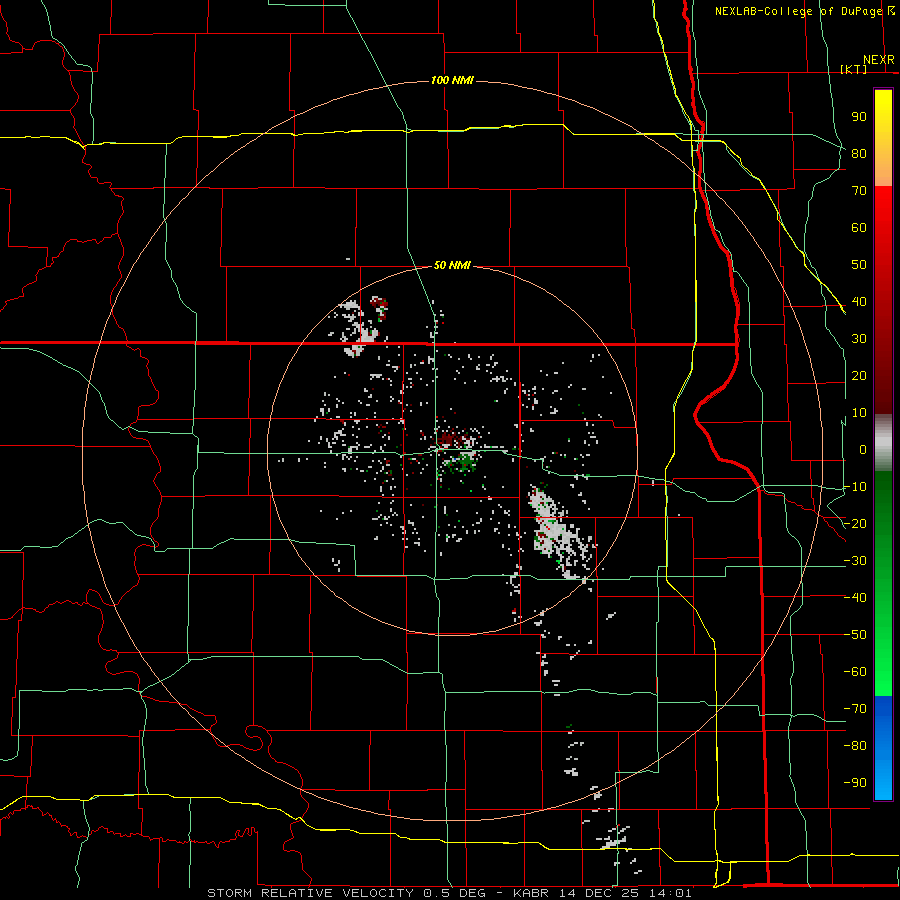This screenshot has width=900, height=900.
Task: Select the -40 value on velocity scale
Action: tap(855, 598)
